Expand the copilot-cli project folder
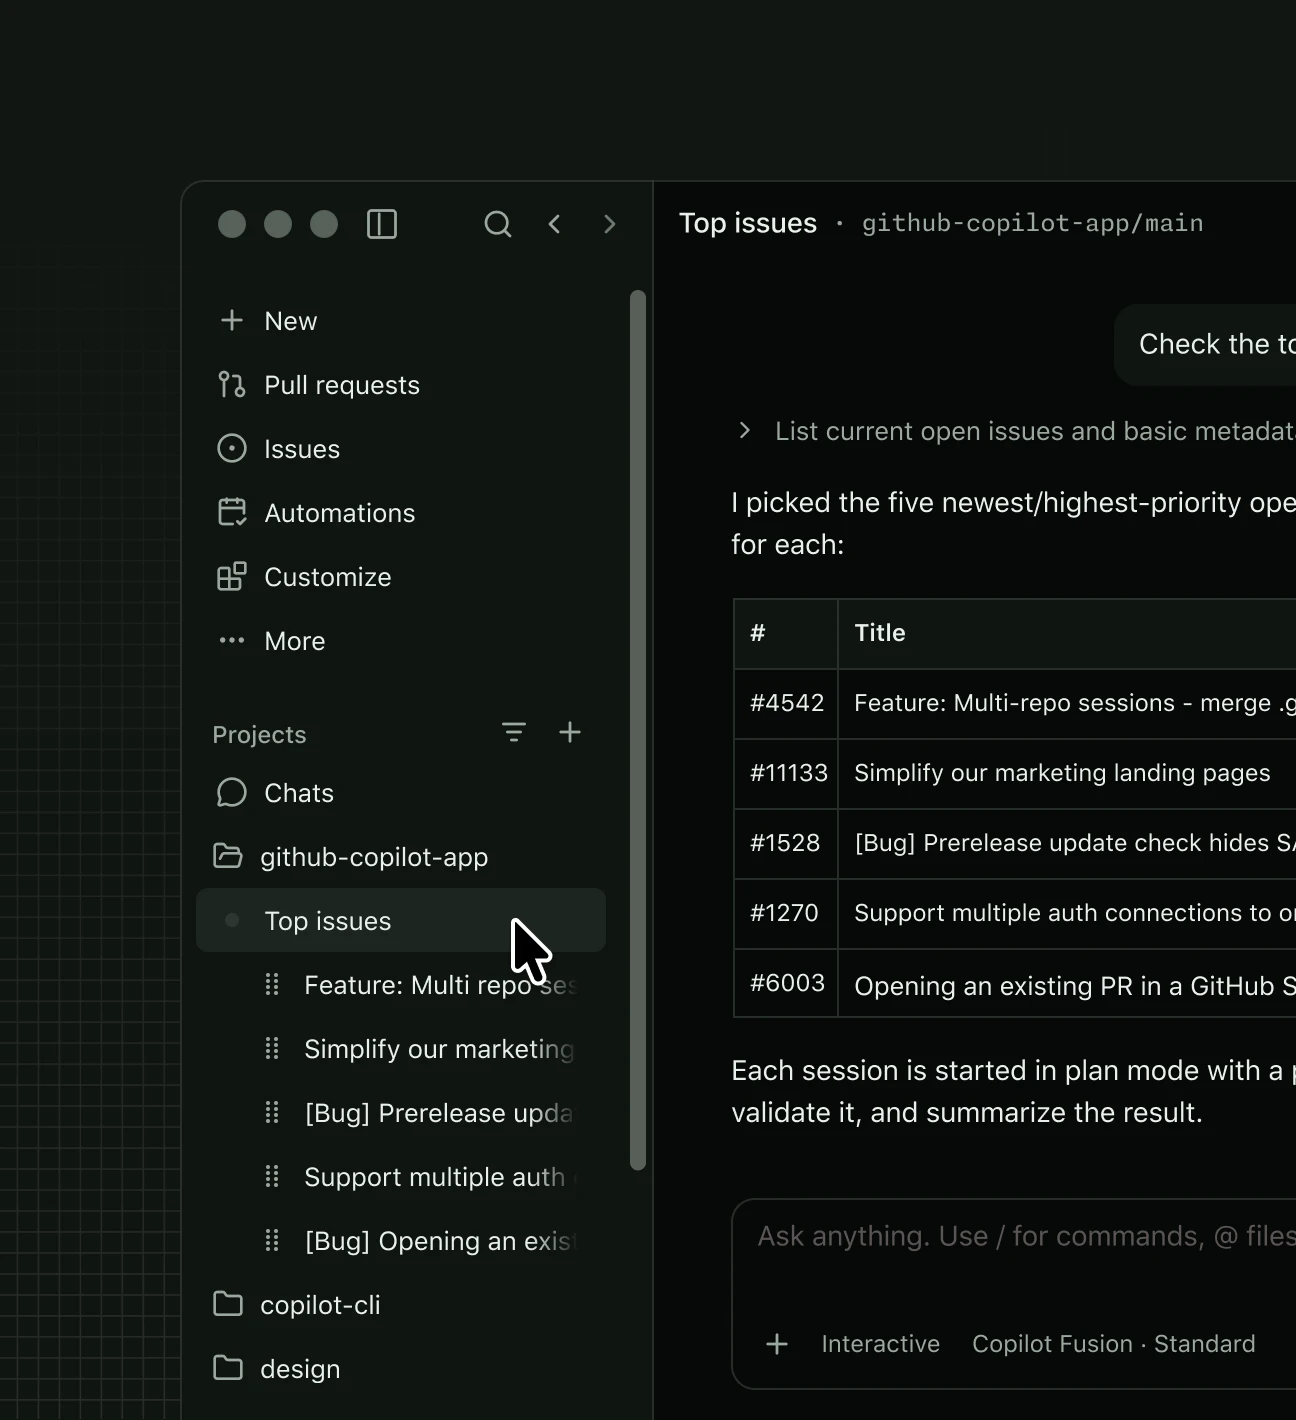 tap(401, 1305)
